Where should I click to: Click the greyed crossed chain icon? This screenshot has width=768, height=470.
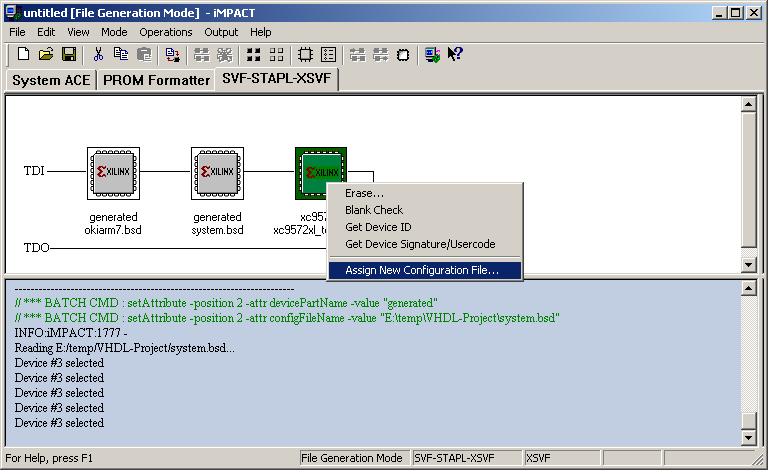[x=224, y=54]
